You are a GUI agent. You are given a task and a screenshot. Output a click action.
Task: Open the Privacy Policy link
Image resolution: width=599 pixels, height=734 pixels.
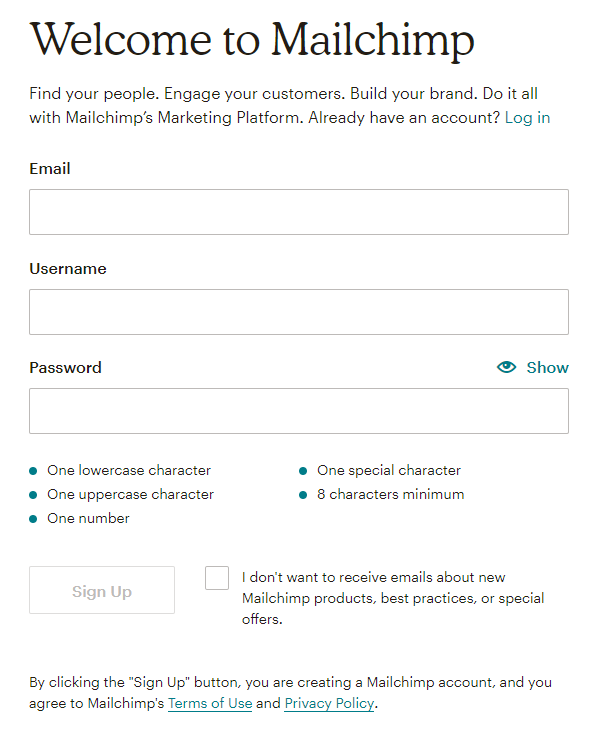click(x=329, y=704)
